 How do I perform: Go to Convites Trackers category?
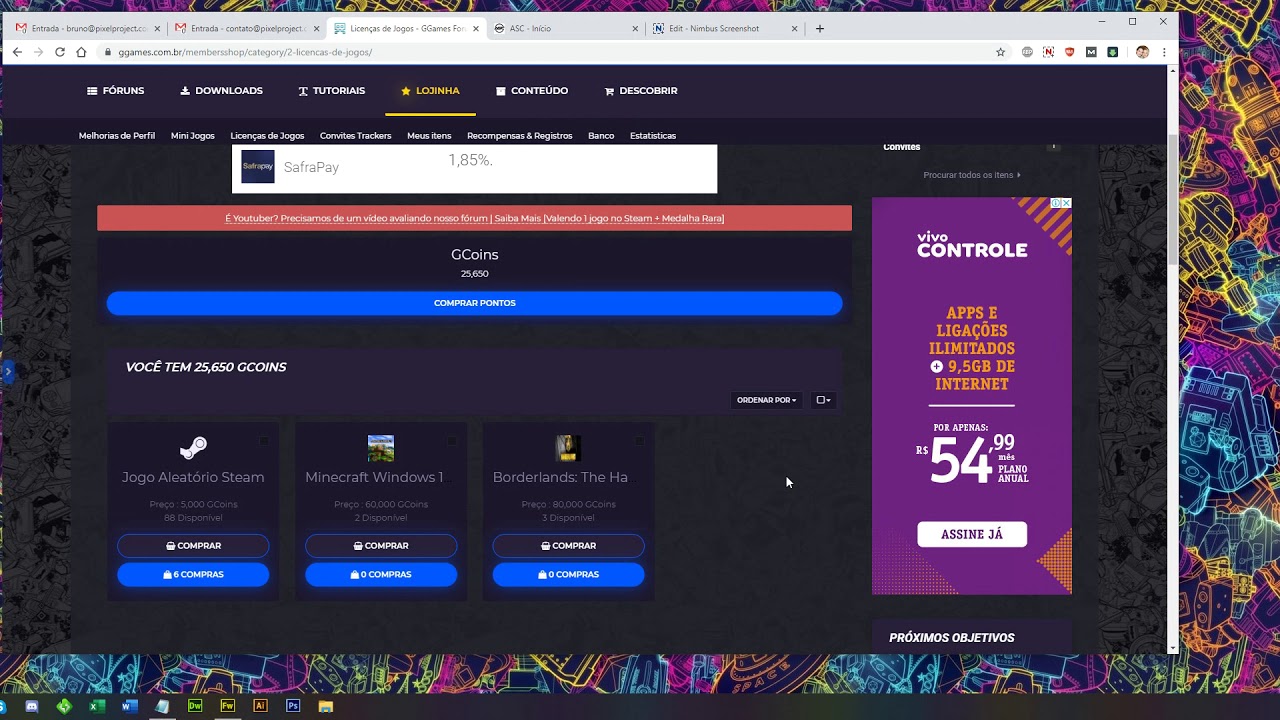coord(356,136)
